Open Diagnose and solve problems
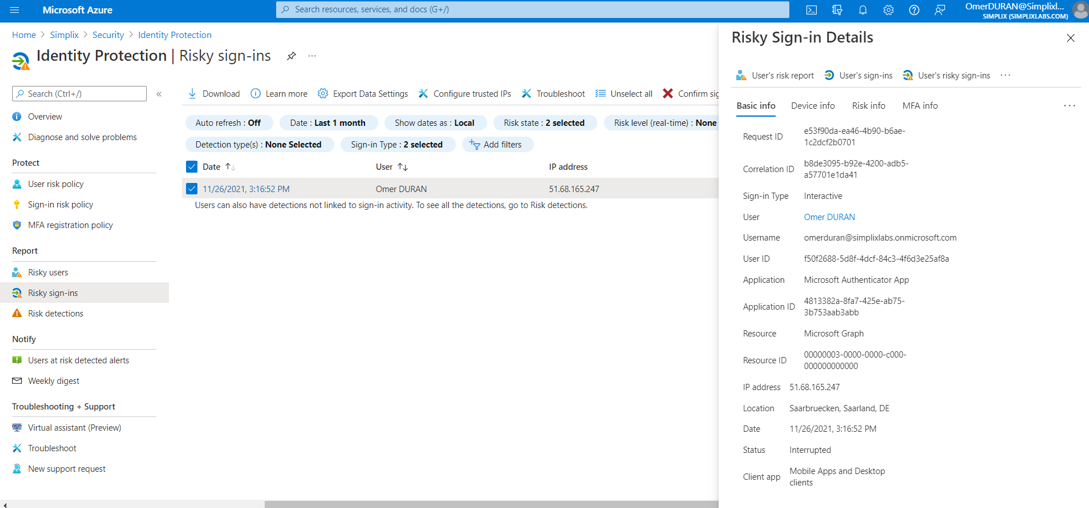 point(84,137)
